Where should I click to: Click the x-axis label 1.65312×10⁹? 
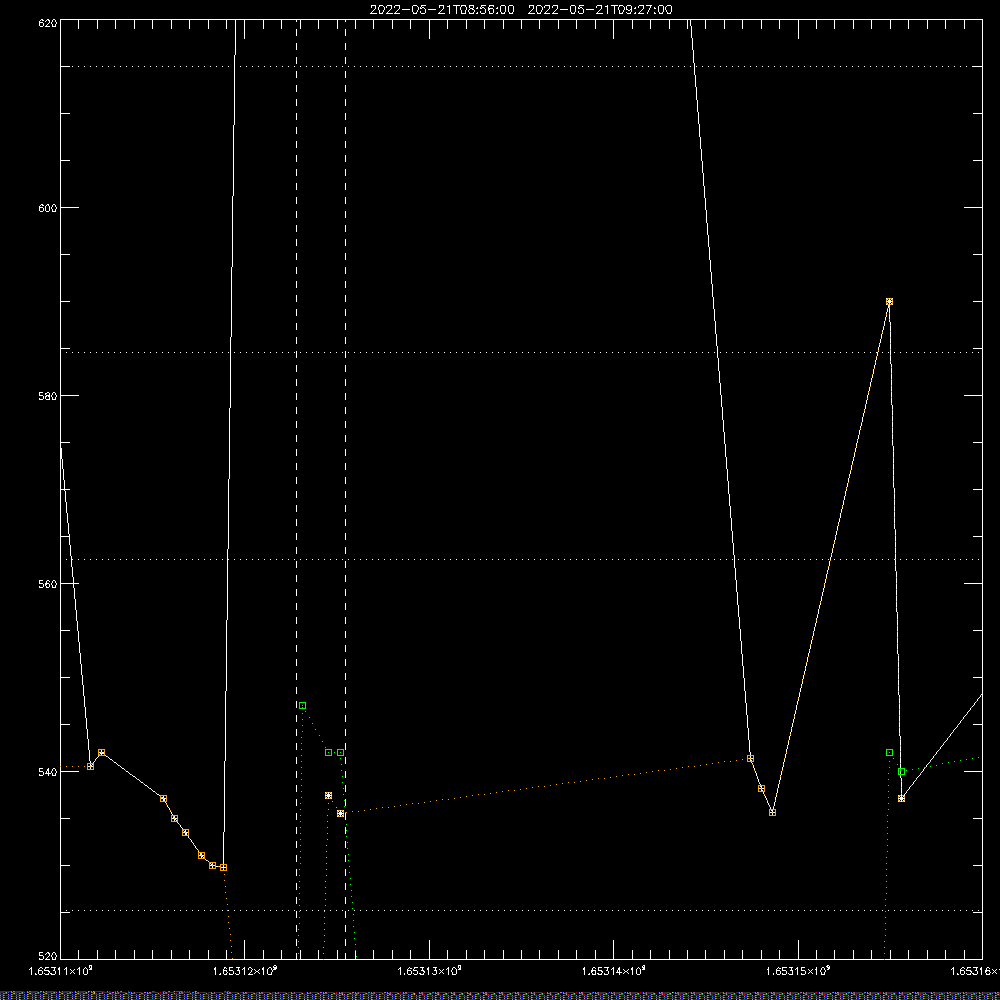click(x=245, y=971)
